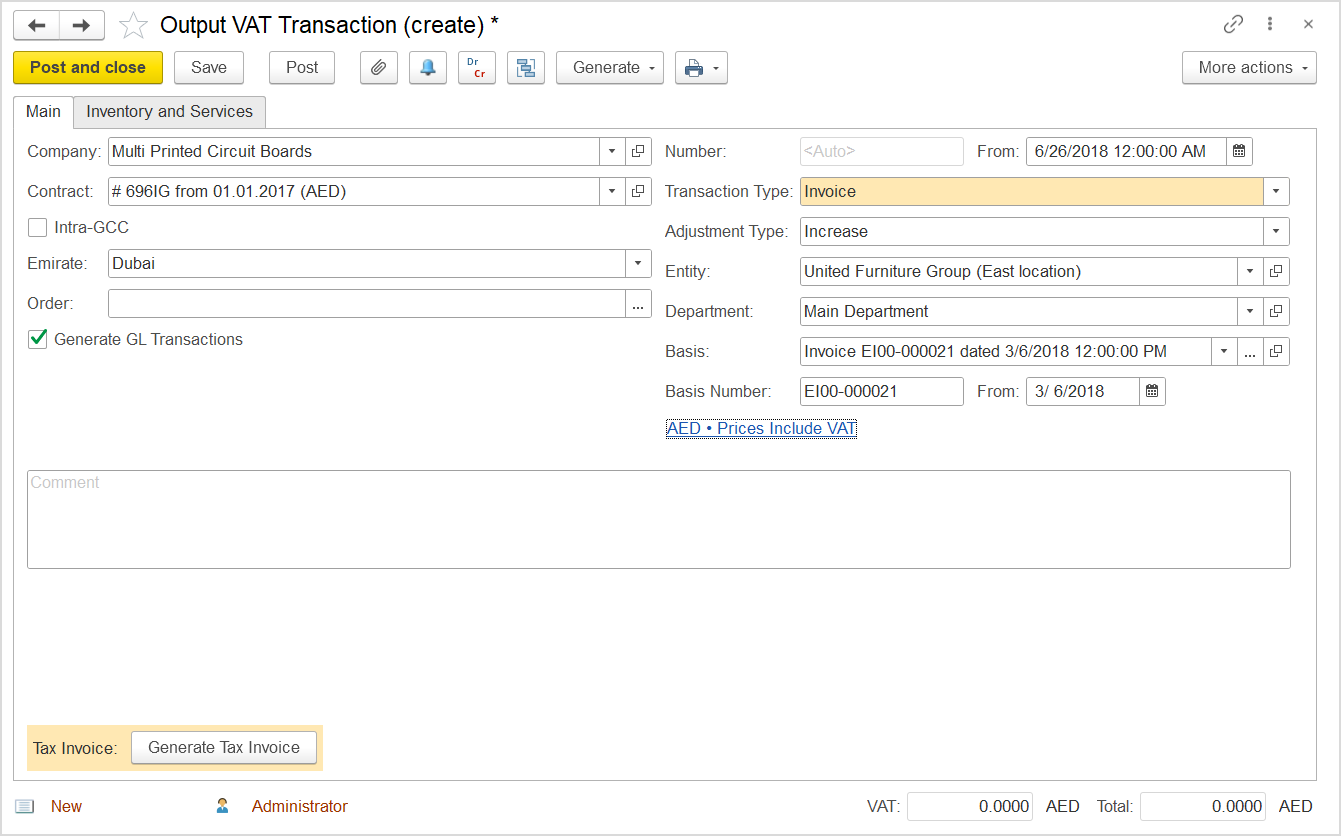The height and width of the screenshot is (836, 1341).
Task: Close the Output VAT Transaction form
Action: [x=1308, y=24]
